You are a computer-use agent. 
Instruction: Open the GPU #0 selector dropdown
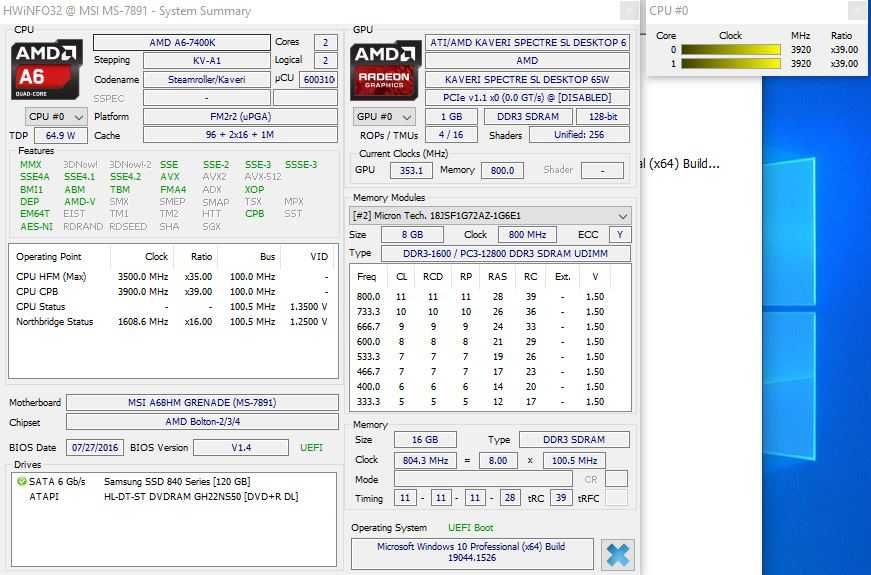[384, 117]
